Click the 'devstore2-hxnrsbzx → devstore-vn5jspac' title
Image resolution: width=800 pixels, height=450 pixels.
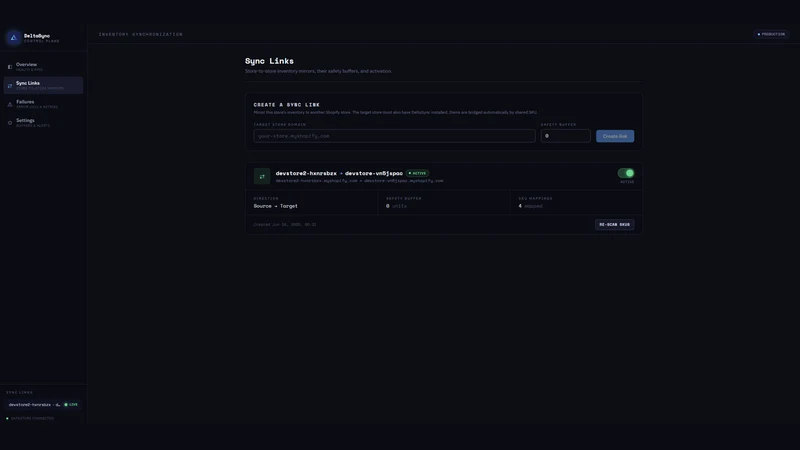339,173
